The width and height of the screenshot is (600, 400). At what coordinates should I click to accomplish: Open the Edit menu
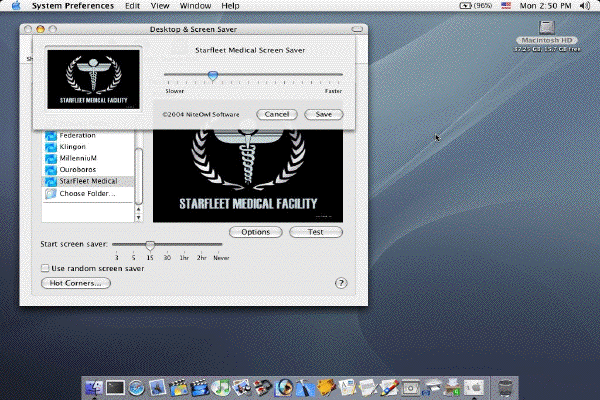(132, 6)
